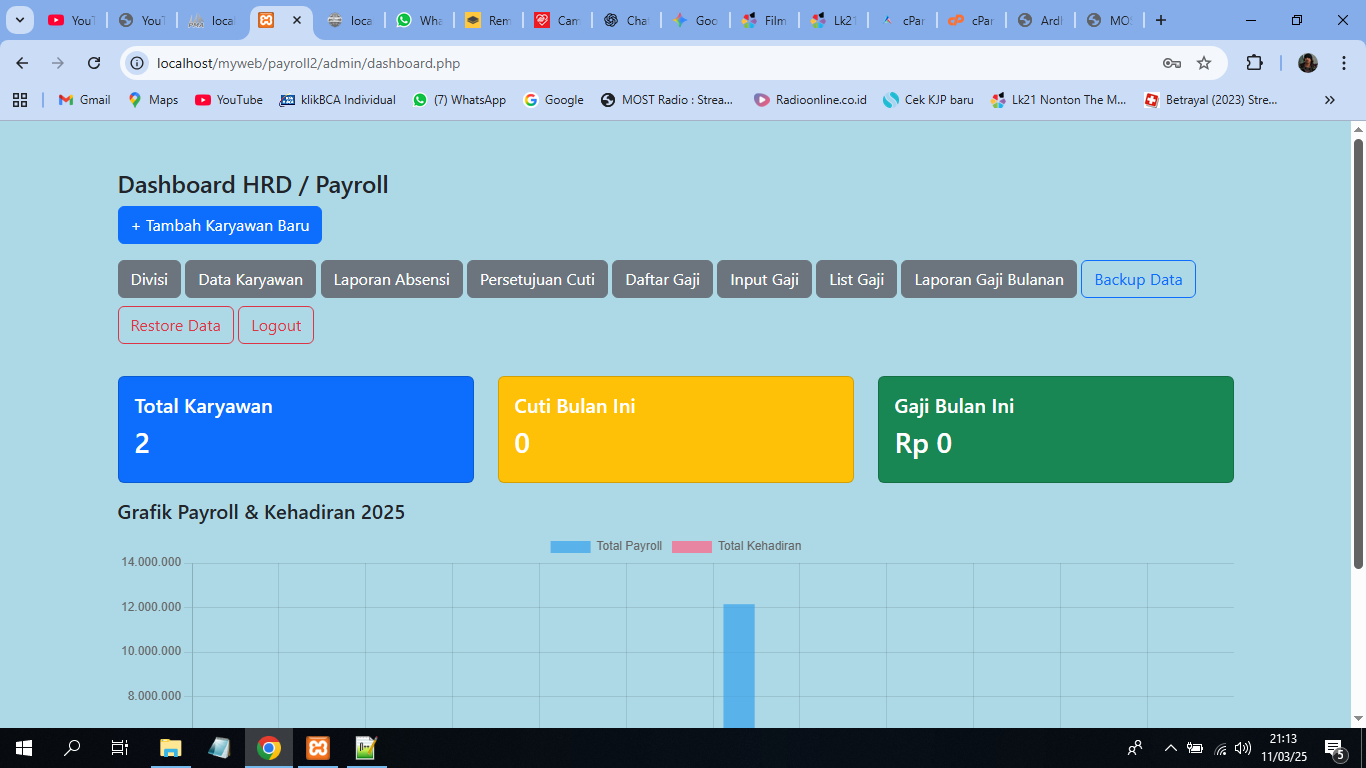Viewport: 1366px width, 768px height.
Task: Click the browser profile avatar
Action: point(1307,62)
